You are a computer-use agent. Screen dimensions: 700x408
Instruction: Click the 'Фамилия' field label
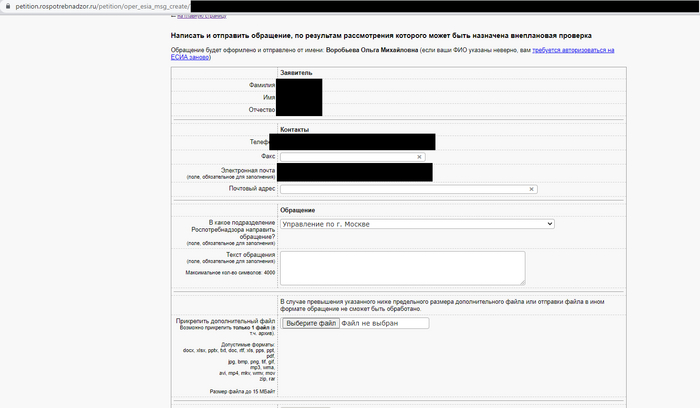click(262, 85)
